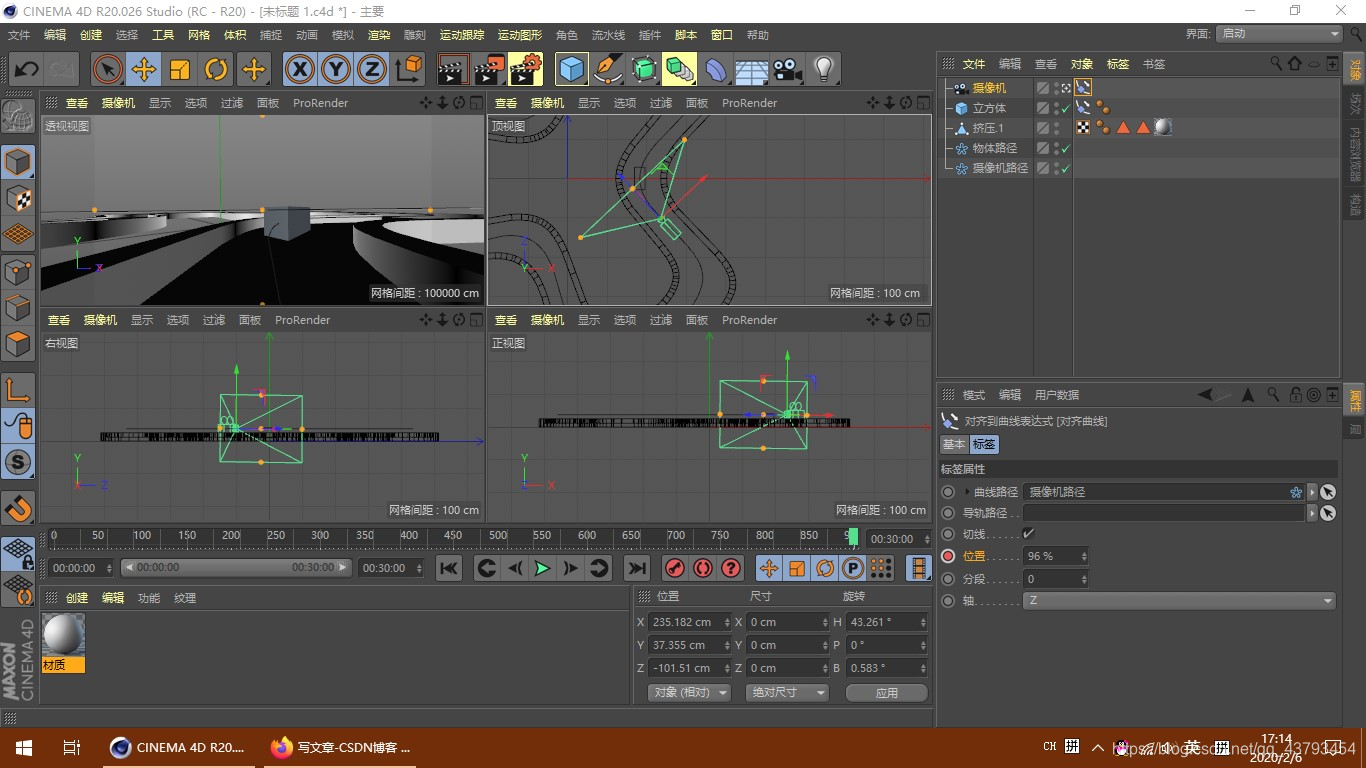Click the Undo arrow icon
Viewport: 1366px width, 768px height.
27,70
